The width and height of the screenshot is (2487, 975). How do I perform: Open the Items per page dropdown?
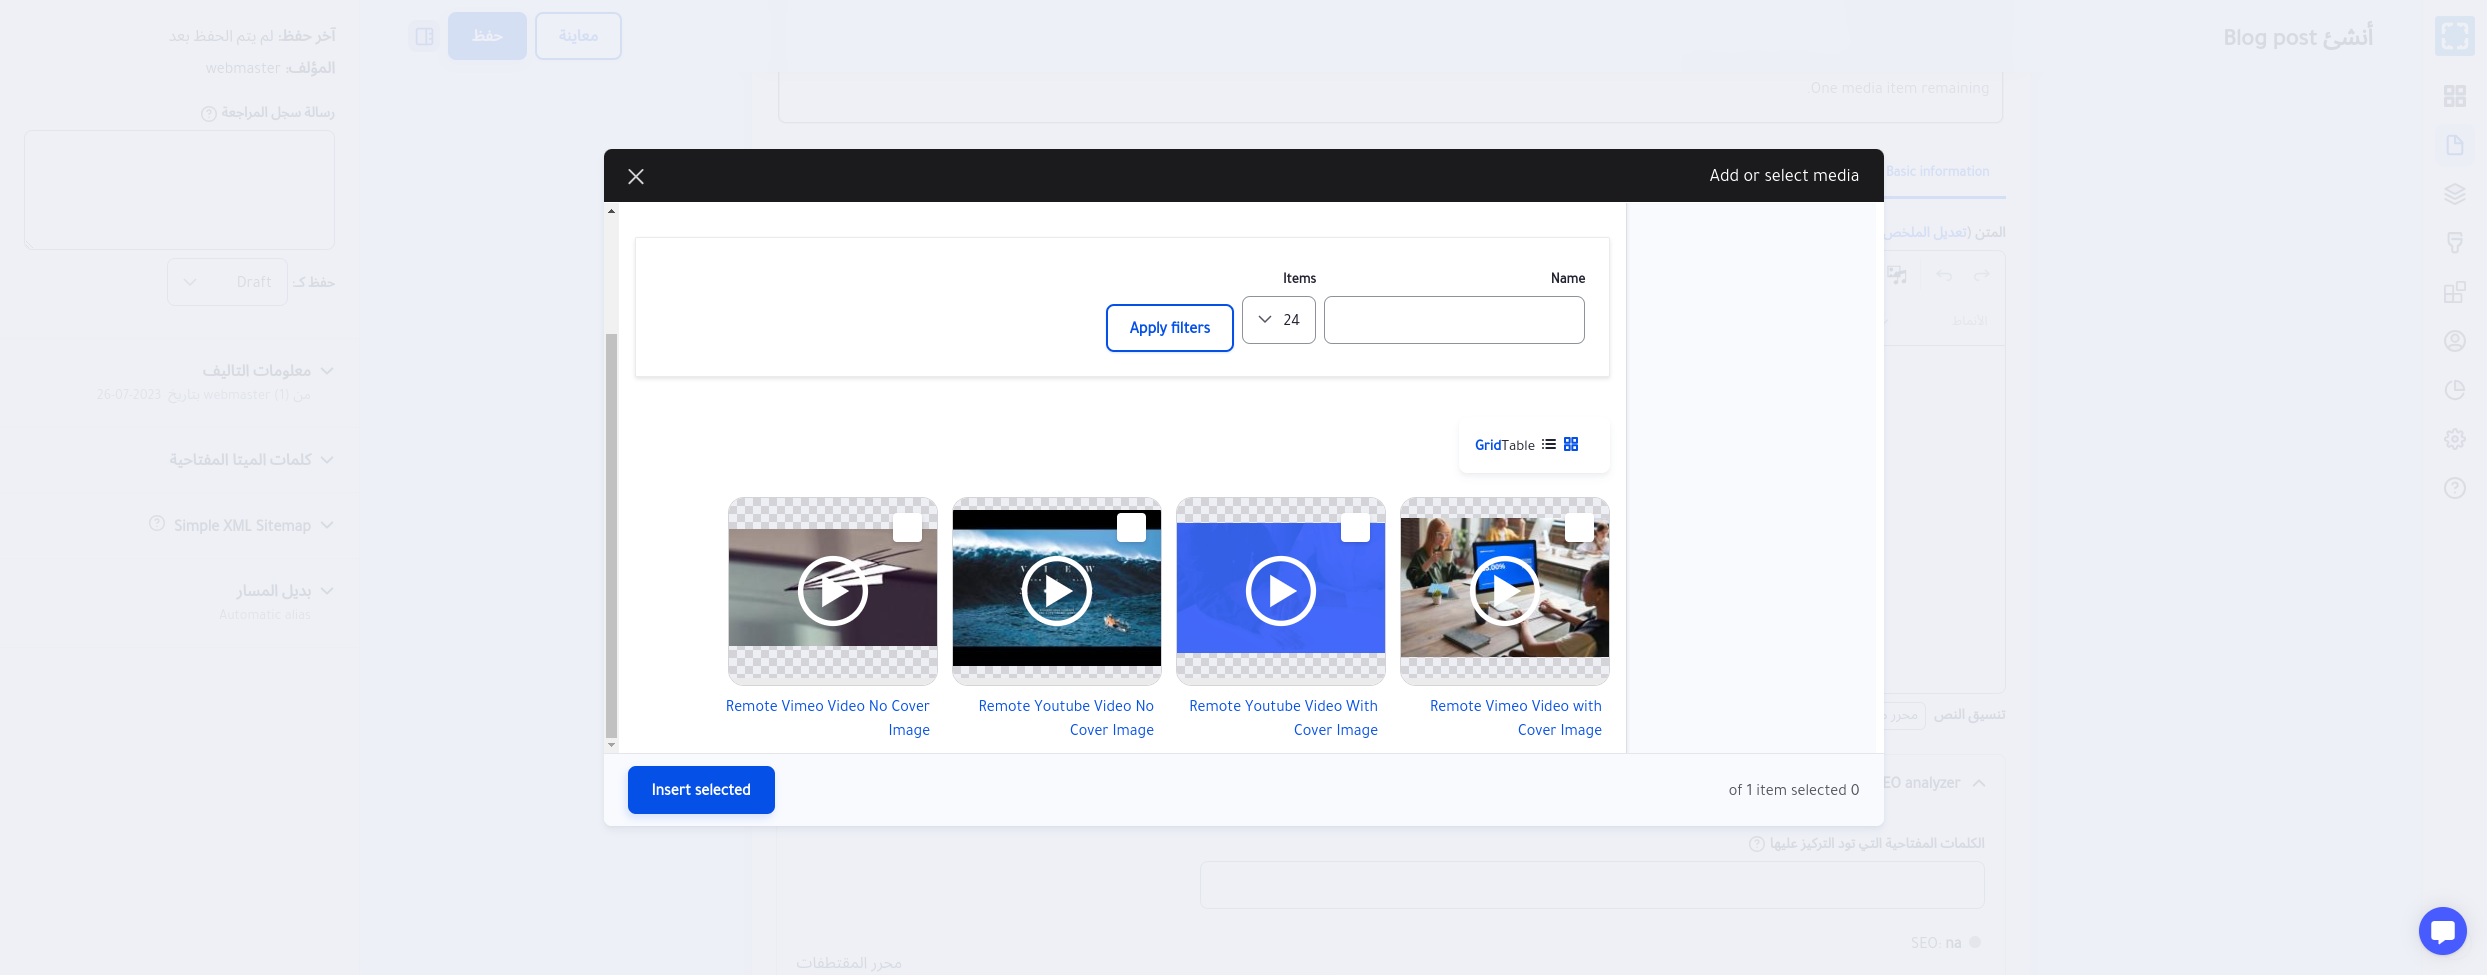pyautogui.click(x=1278, y=320)
